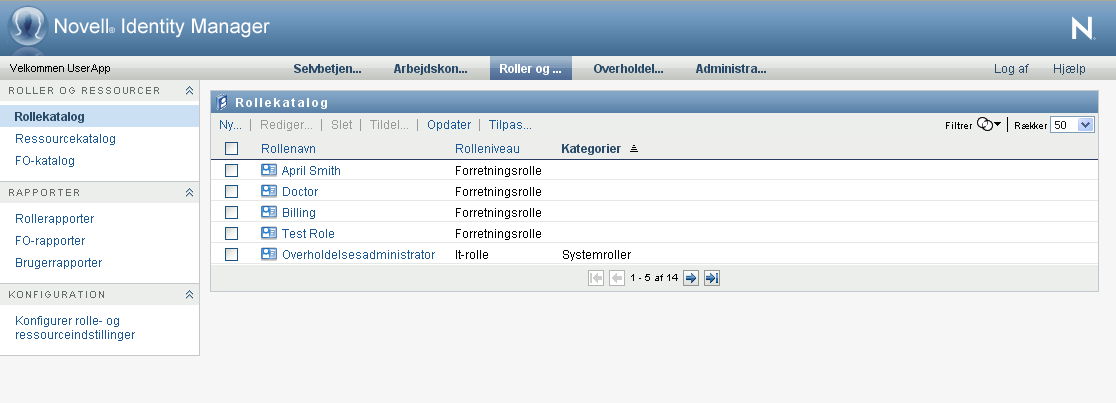The height and width of the screenshot is (403, 1116).
Task: Click the Opdater refresh button
Action: (449, 125)
